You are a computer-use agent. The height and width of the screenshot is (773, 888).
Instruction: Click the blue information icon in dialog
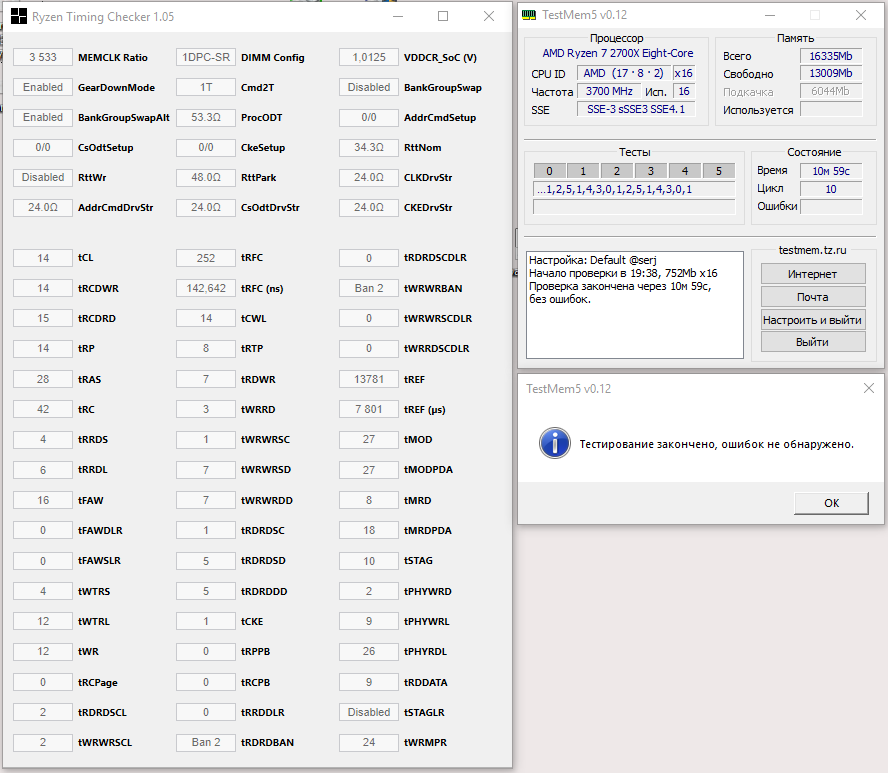[x=554, y=443]
